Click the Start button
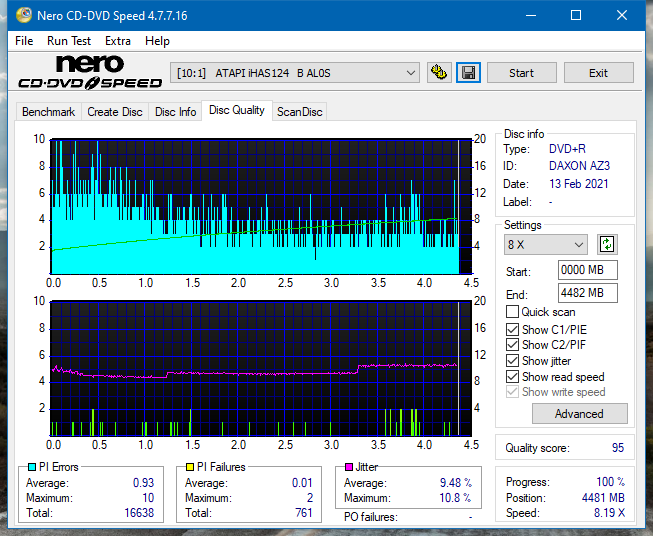653x536 pixels. click(x=521, y=73)
